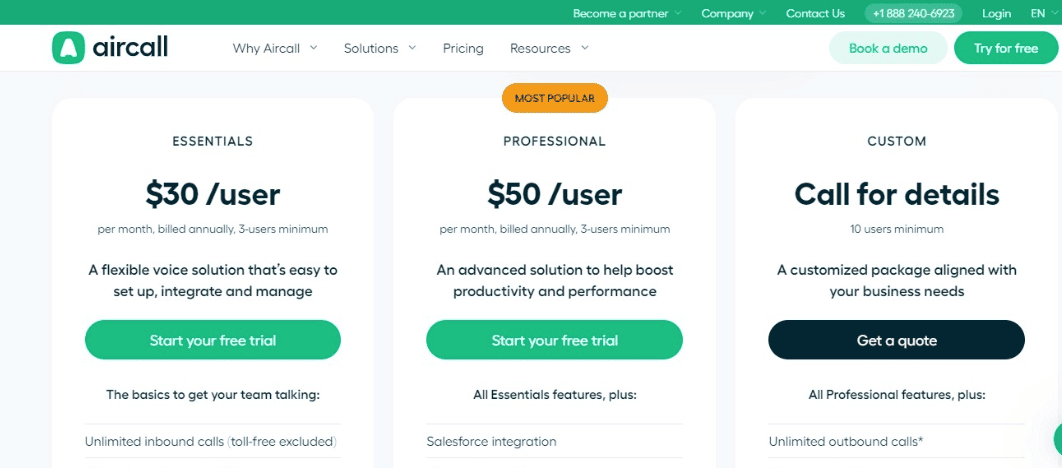Start your free trial for Professional
1062x468 pixels.
555,340
